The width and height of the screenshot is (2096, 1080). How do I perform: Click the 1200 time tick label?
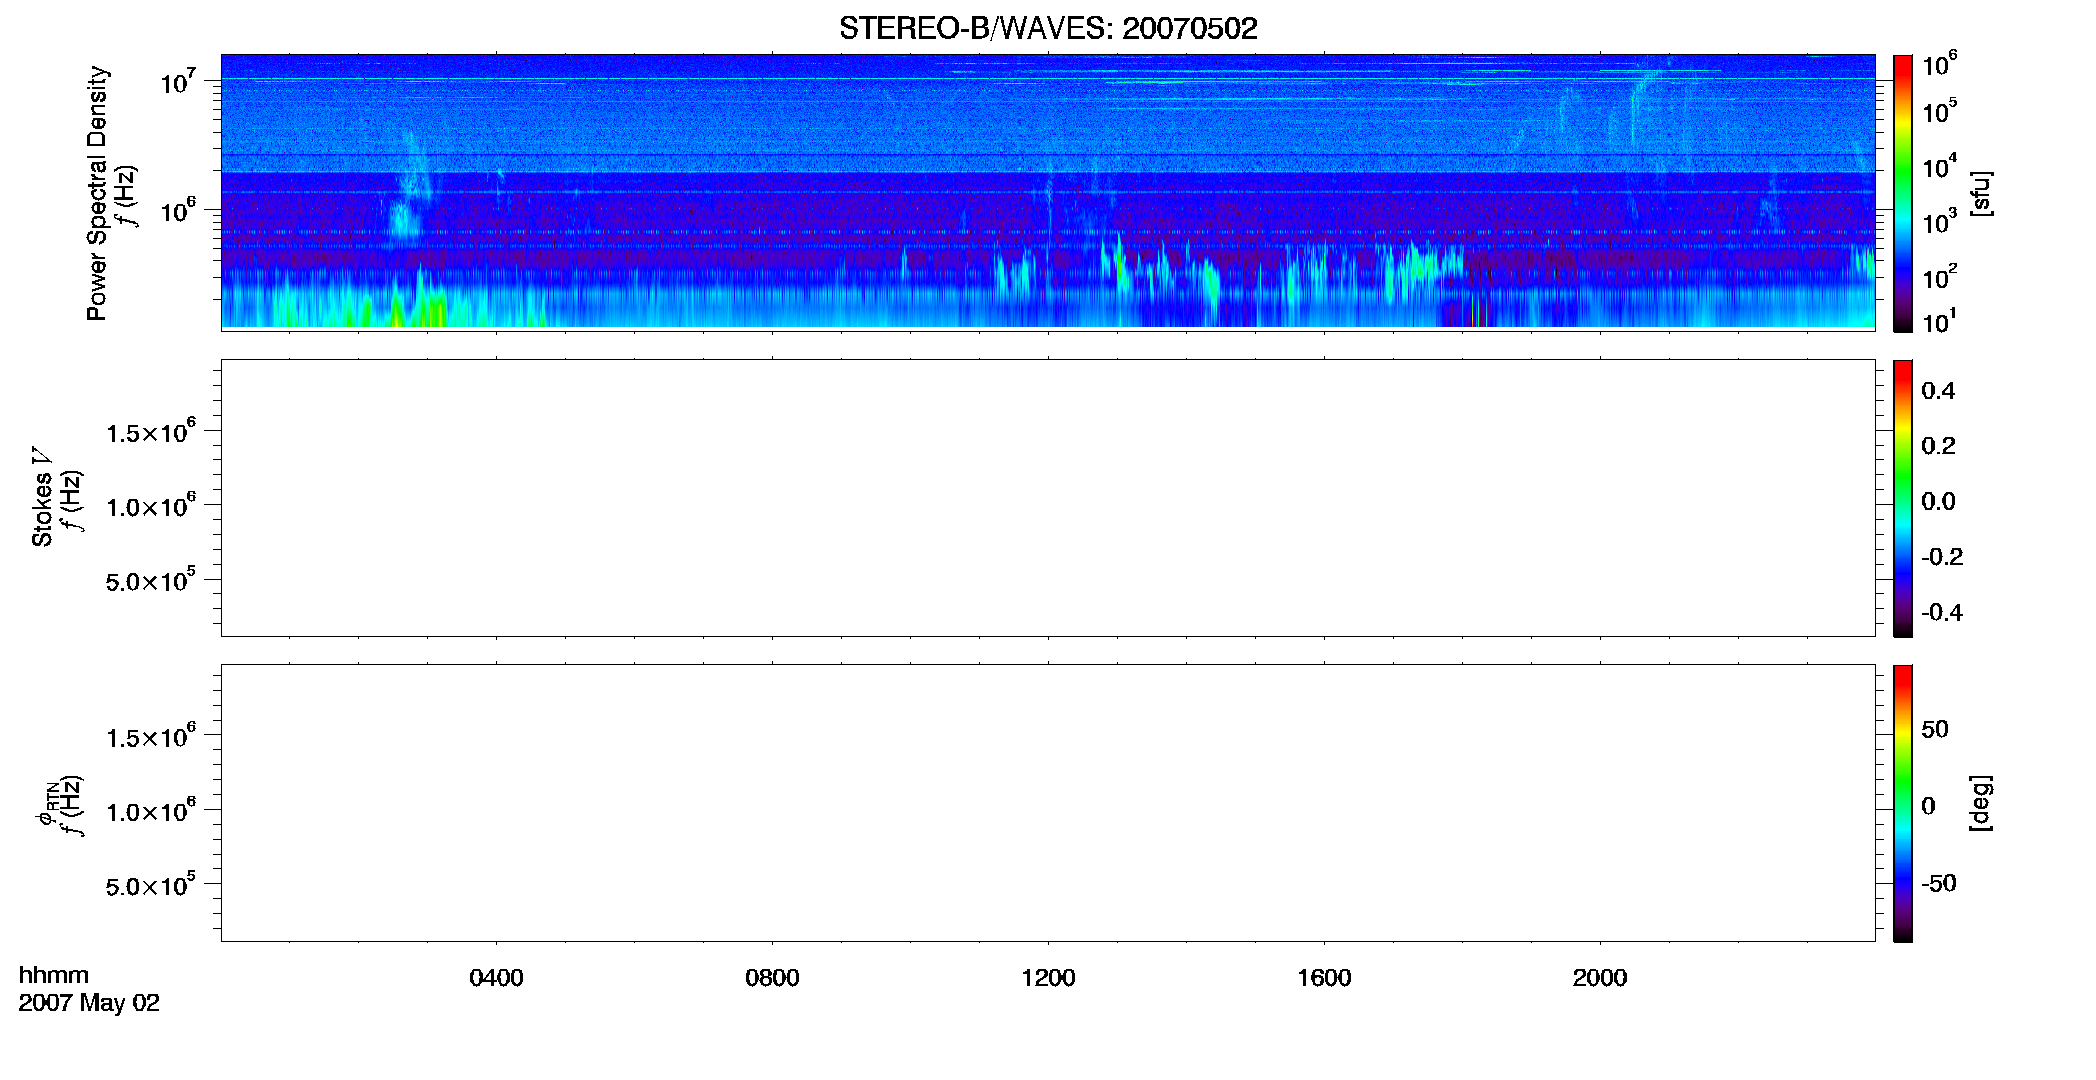(1048, 978)
